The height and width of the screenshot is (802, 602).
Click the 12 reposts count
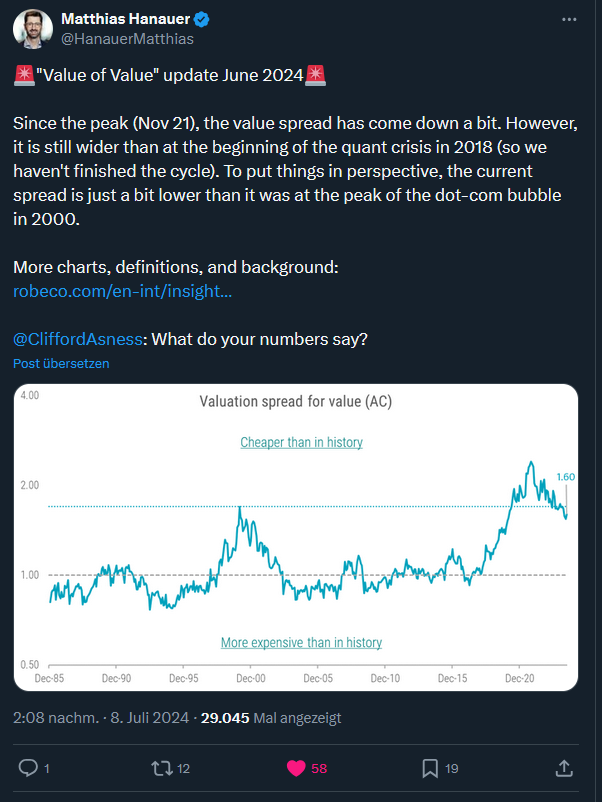184,769
